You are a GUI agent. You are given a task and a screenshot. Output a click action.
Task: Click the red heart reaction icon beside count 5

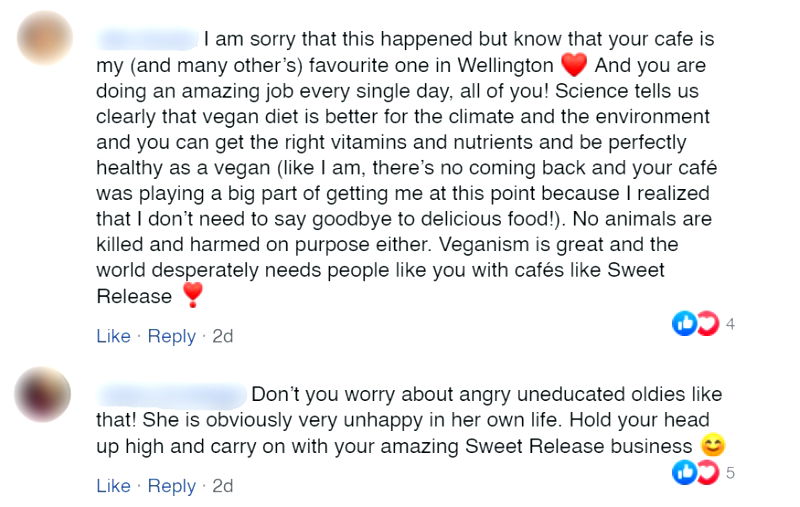click(x=707, y=472)
